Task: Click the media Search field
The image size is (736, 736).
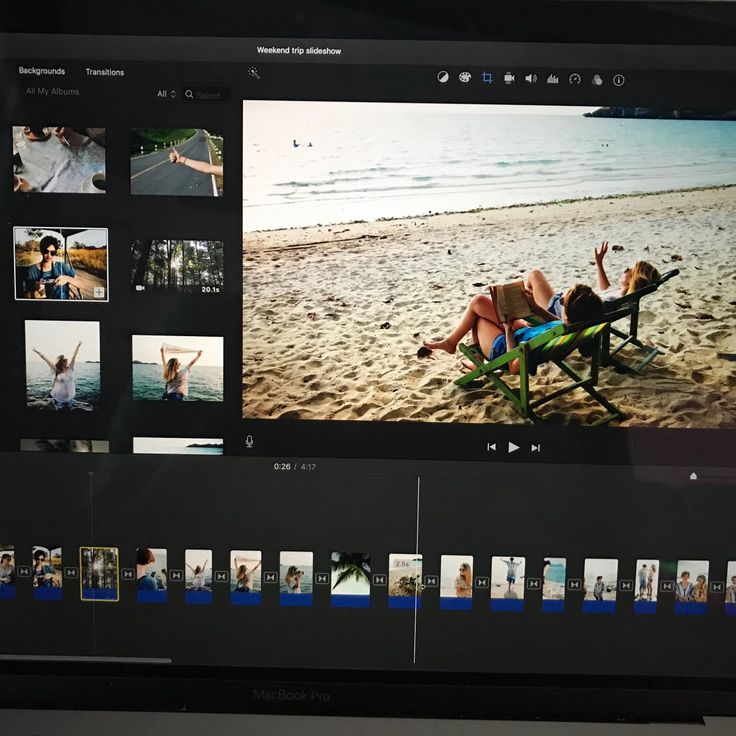Action: [x=206, y=95]
